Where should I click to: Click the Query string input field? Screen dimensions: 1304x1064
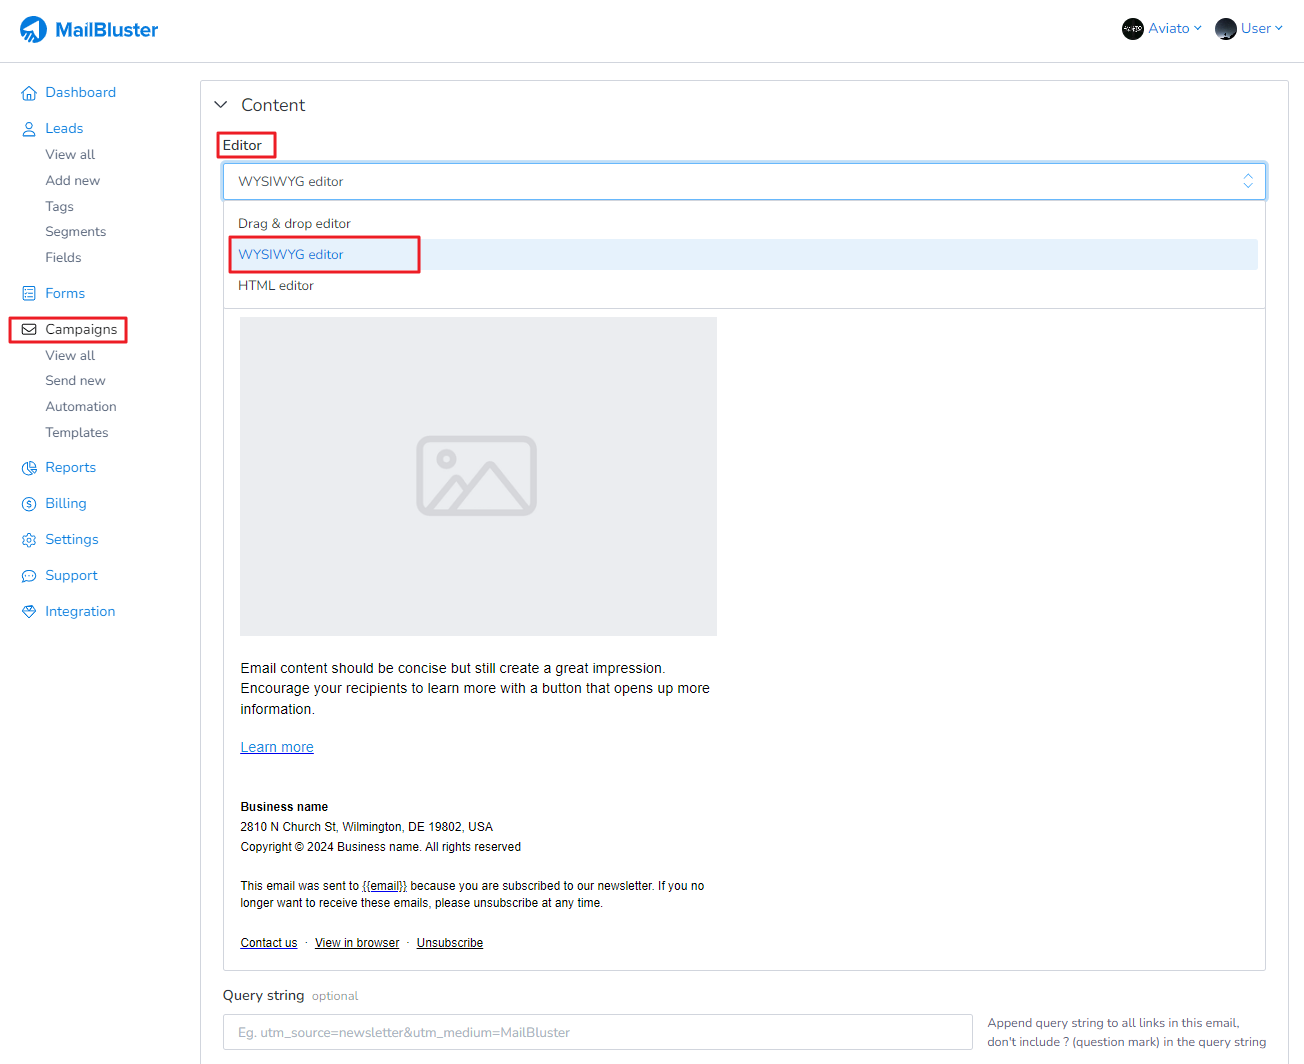coord(597,1032)
